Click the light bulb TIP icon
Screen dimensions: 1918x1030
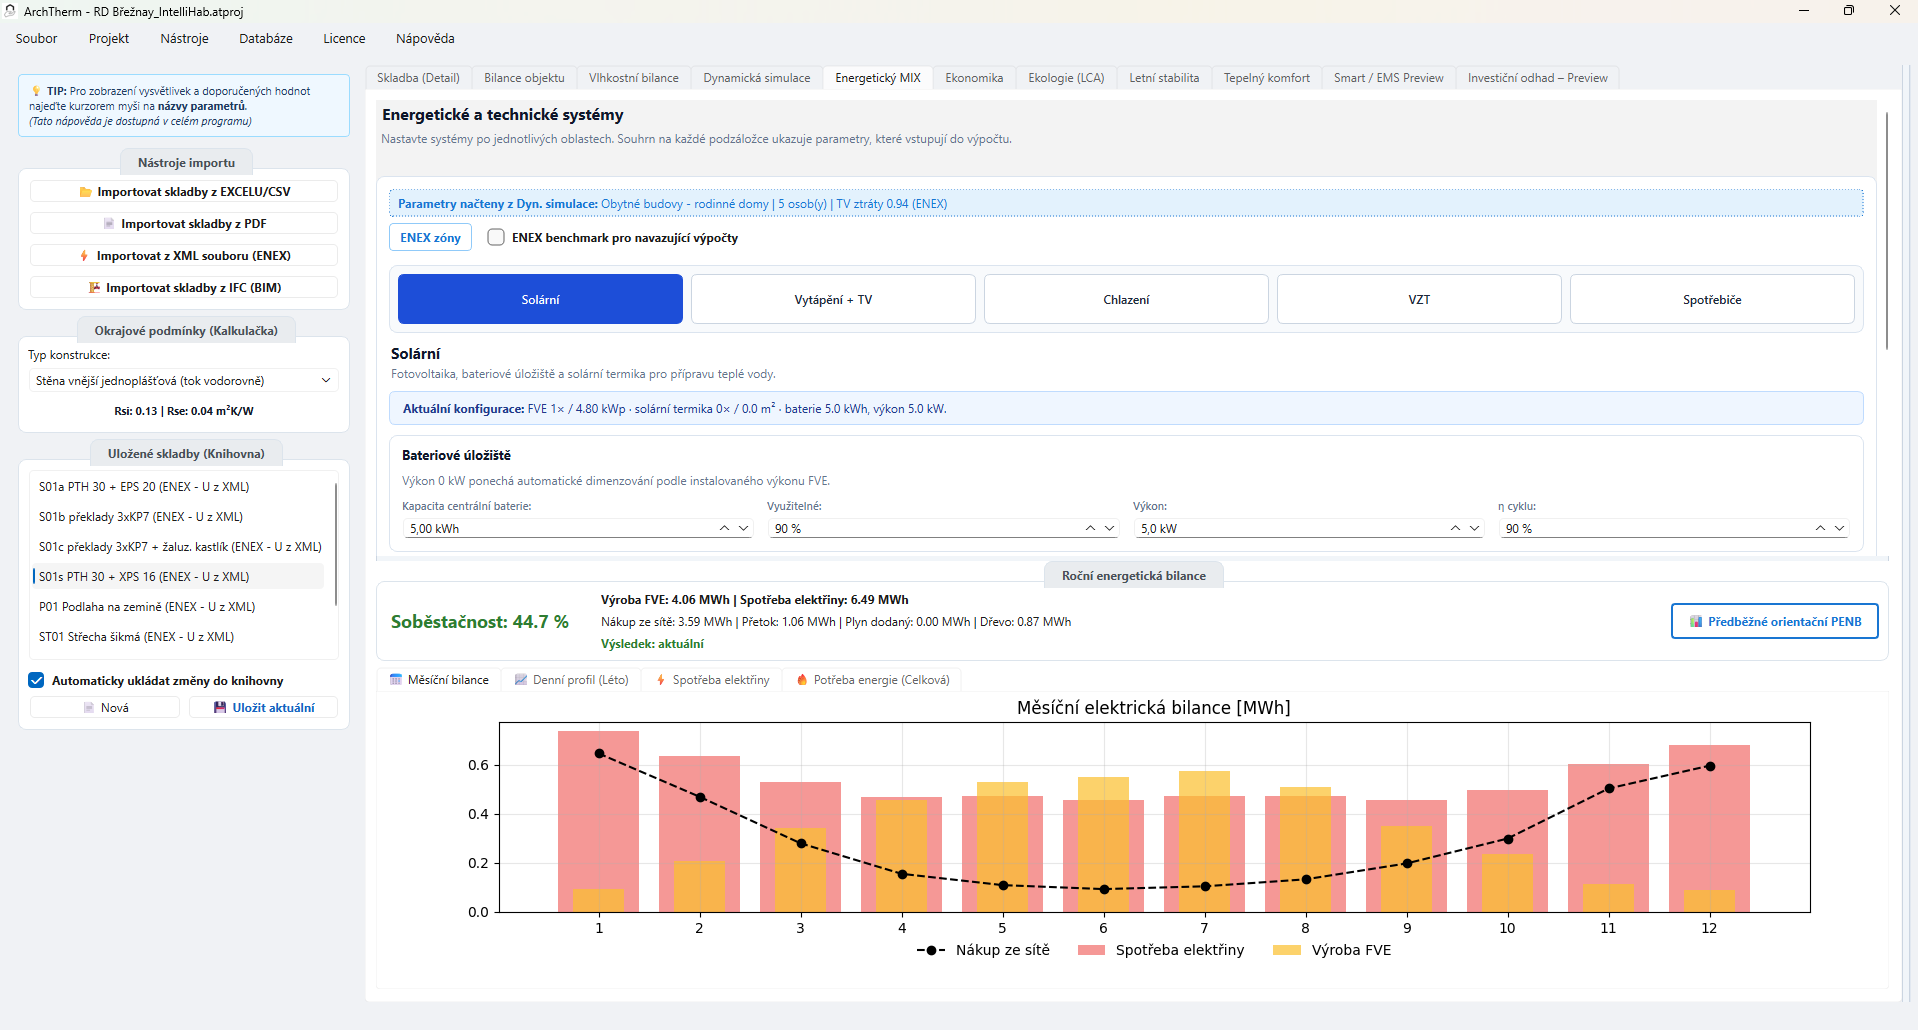[36, 91]
